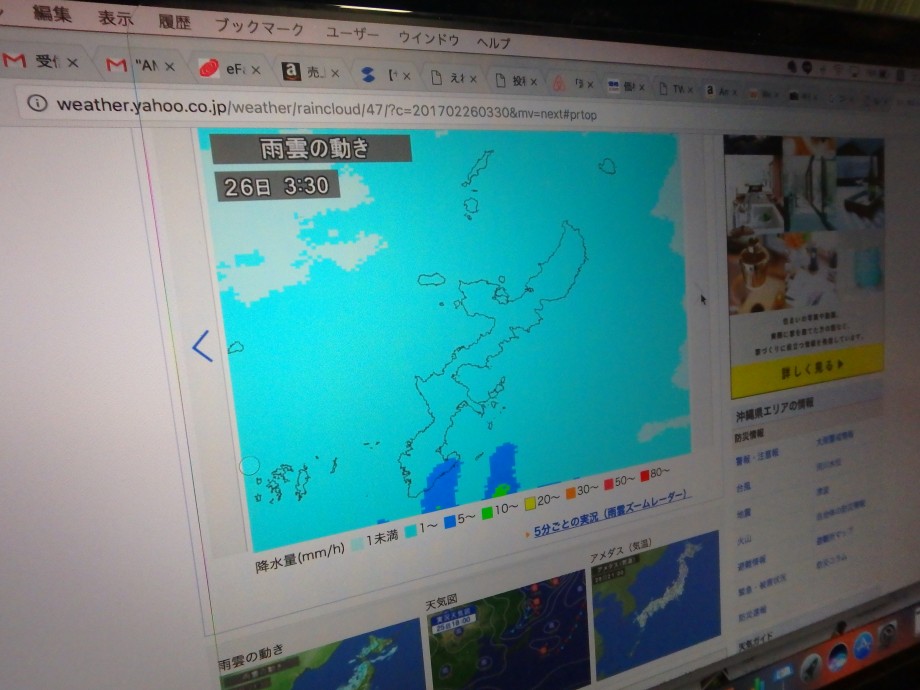Open the 履歴 menu
Image resolution: width=920 pixels, height=690 pixels.
click(x=175, y=23)
